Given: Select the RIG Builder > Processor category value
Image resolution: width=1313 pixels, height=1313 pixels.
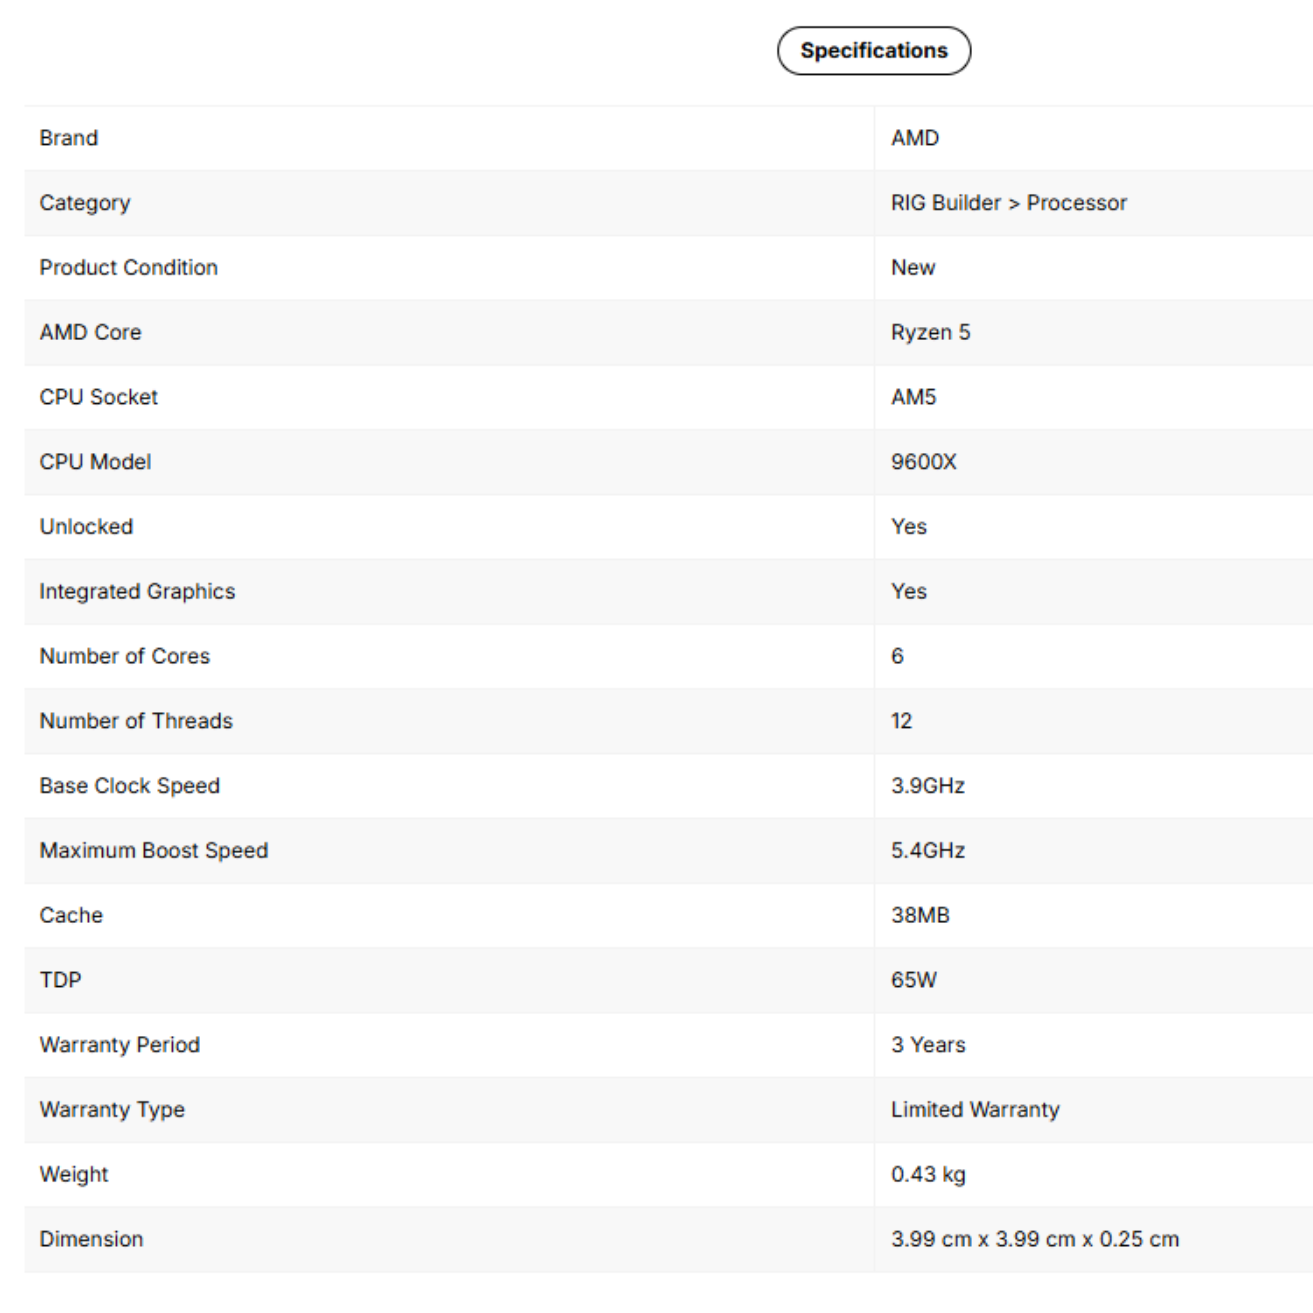Looking at the screenshot, I should pyautogui.click(x=1009, y=203).
